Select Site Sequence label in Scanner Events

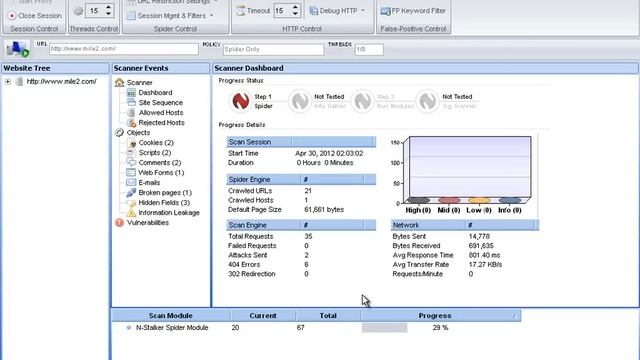point(160,102)
